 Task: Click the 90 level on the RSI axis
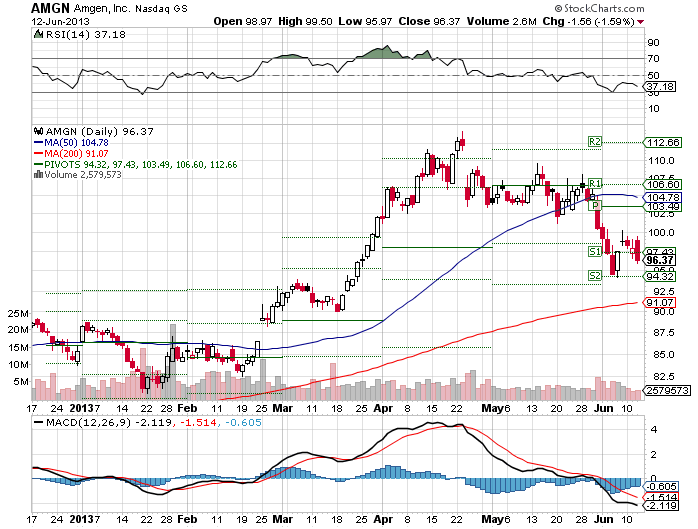(653, 43)
